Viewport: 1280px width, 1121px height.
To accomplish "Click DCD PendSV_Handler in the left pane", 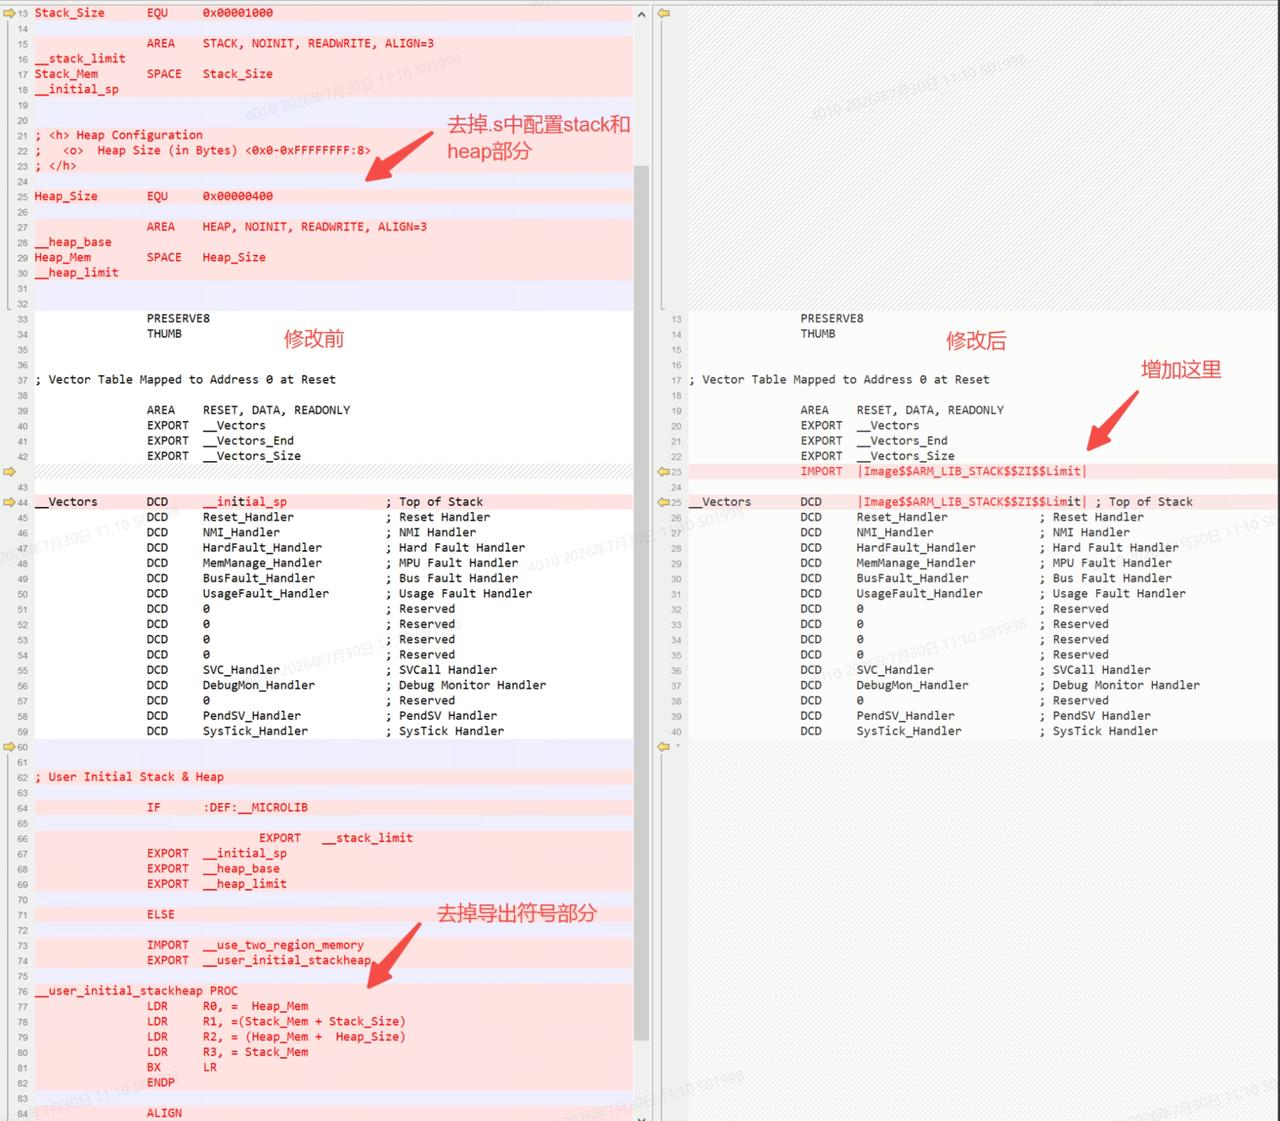I will (224, 716).
